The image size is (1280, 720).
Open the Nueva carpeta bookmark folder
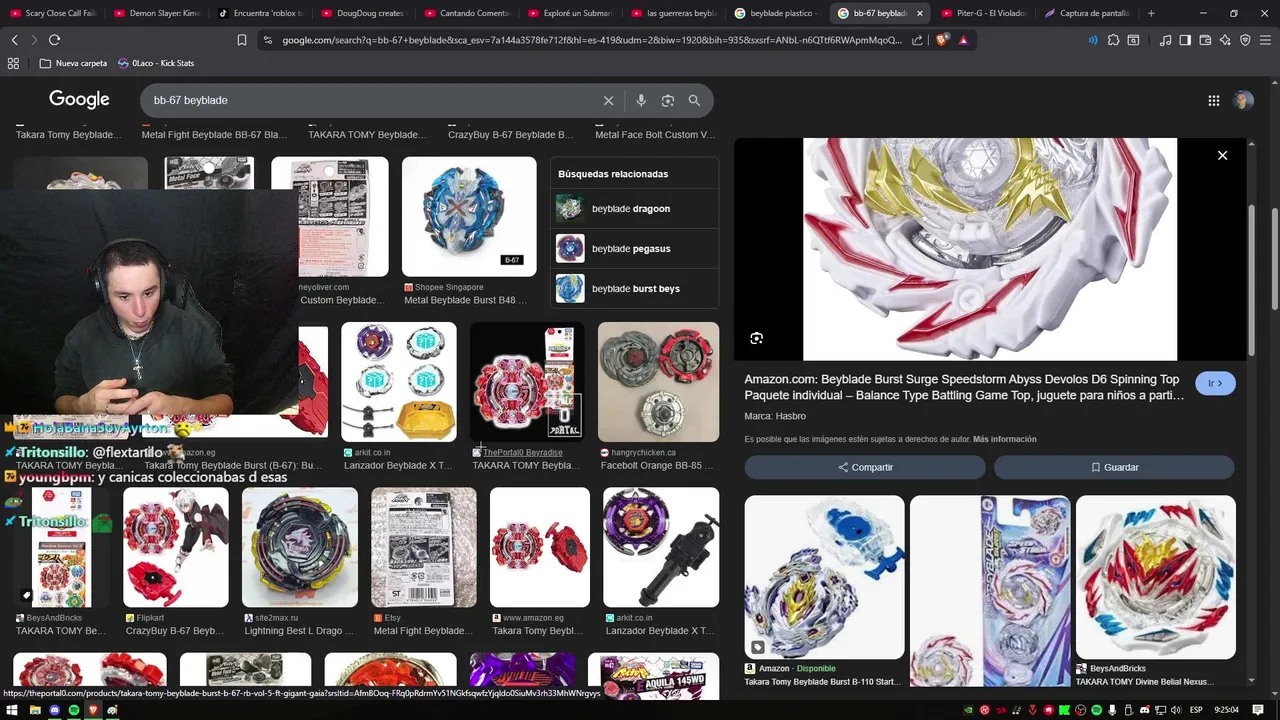[x=73, y=63]
